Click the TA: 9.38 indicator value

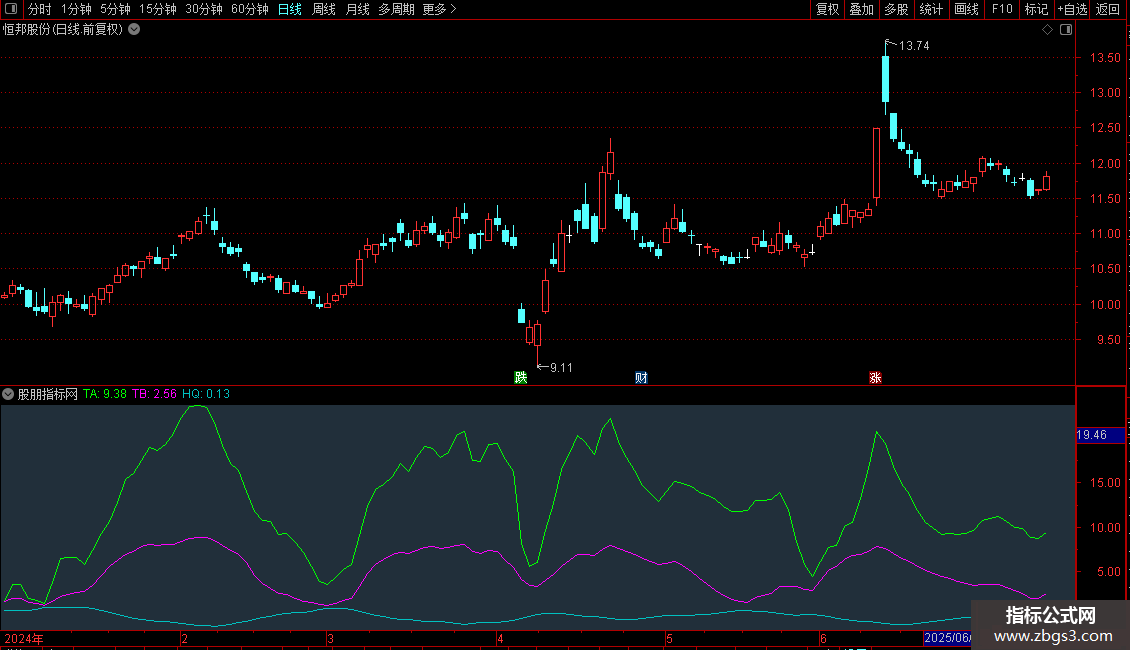(x=104, y=394)
